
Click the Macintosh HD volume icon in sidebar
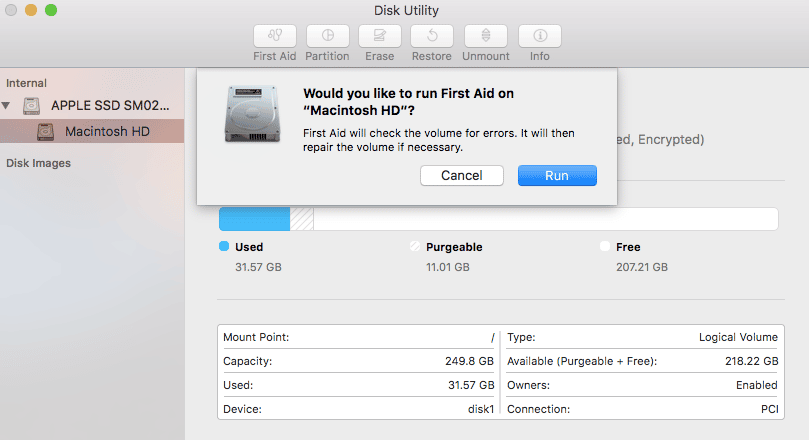pos(45,132)
